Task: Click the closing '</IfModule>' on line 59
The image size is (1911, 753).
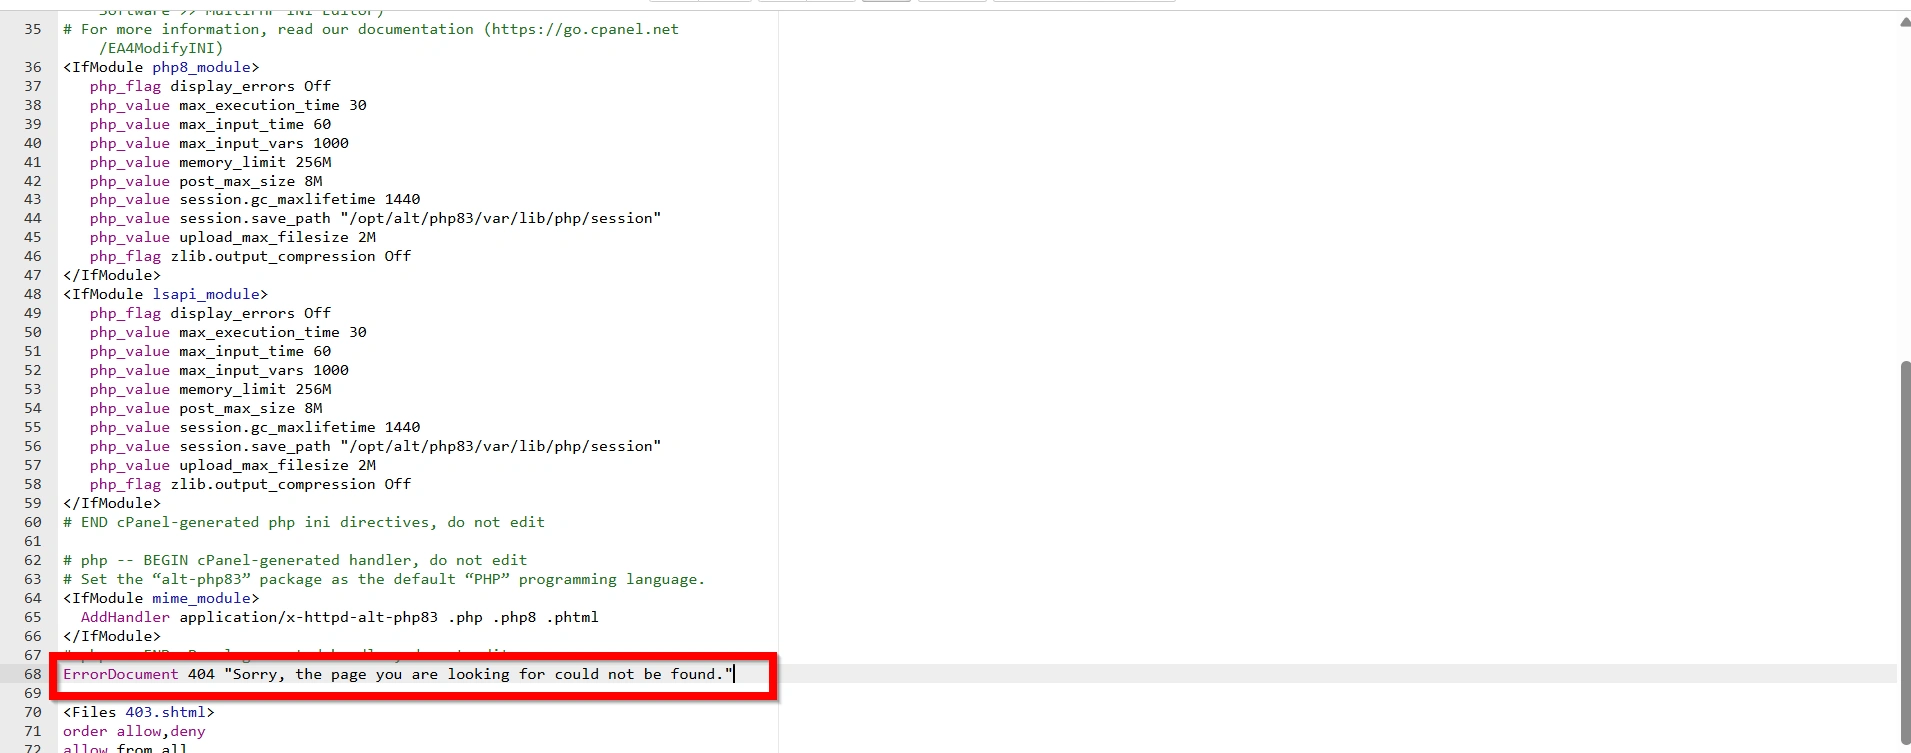Action: 112,503
